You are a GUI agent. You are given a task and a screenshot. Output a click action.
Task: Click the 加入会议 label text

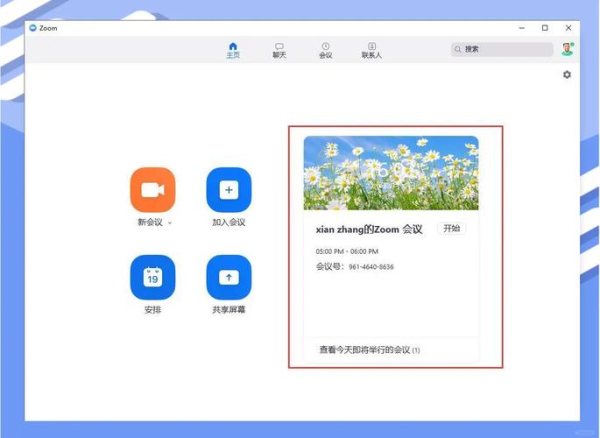click(229, 222)
